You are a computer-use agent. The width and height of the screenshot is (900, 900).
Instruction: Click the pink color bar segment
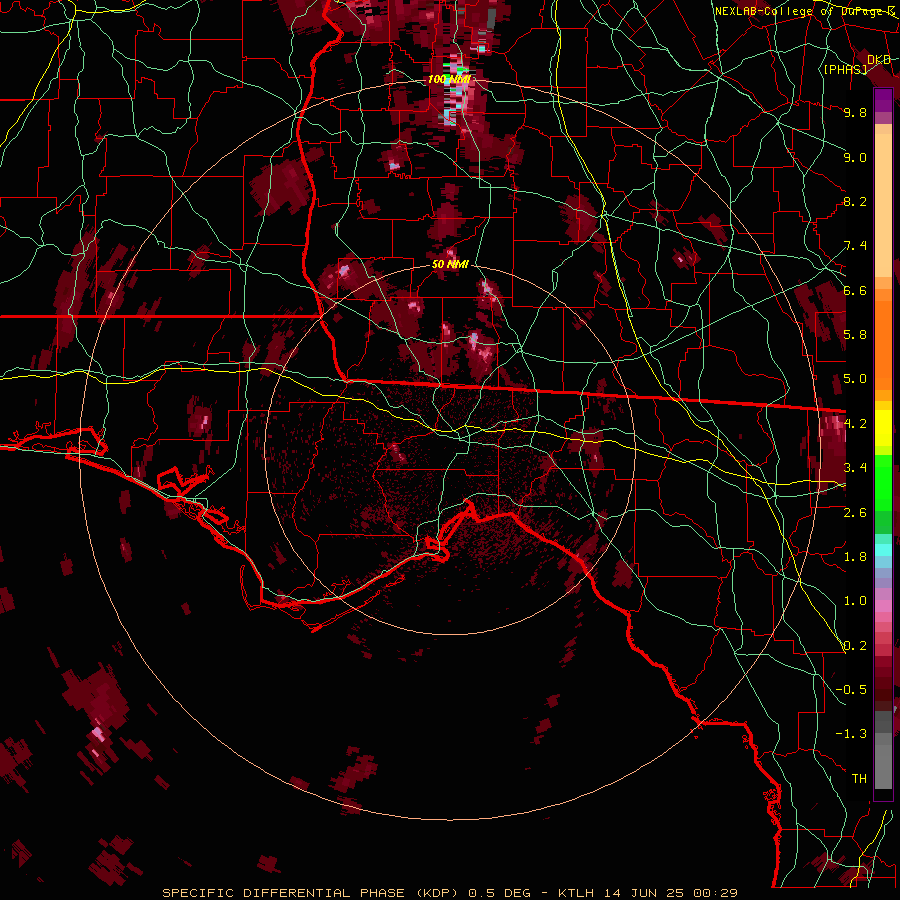coord(883,606)
